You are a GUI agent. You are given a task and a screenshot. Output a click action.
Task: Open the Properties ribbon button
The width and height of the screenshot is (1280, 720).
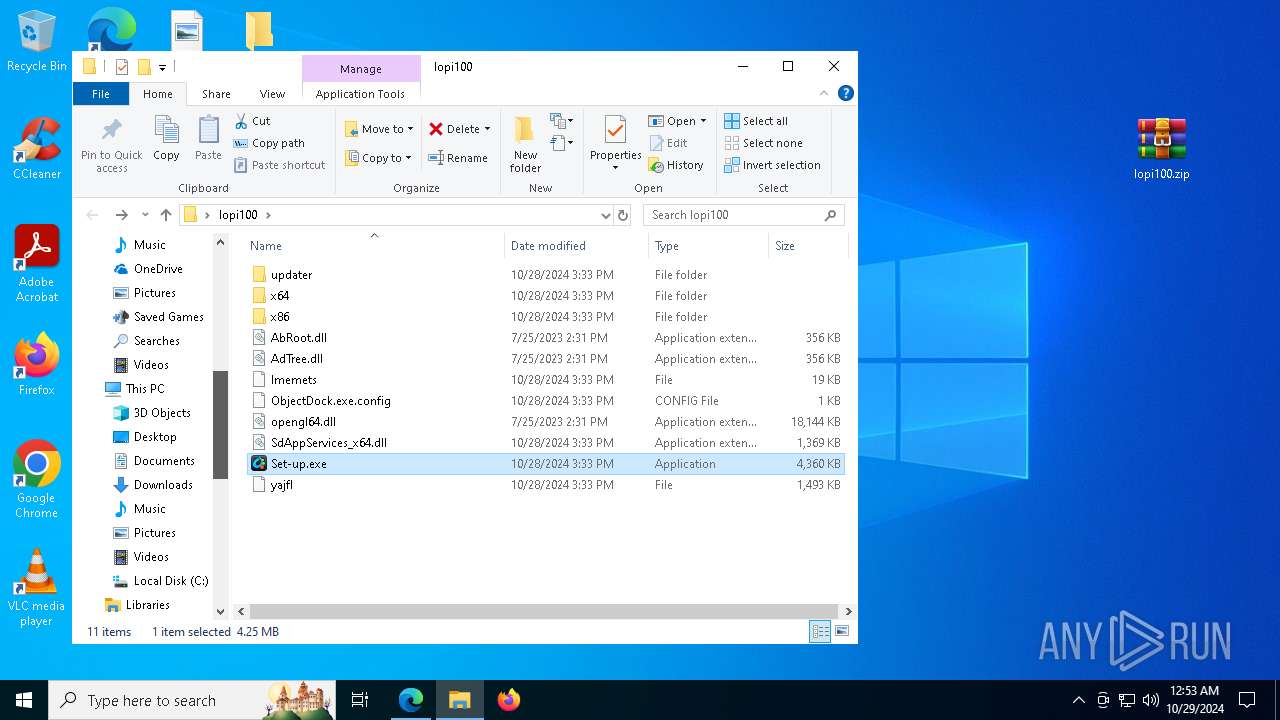[615, 143]
